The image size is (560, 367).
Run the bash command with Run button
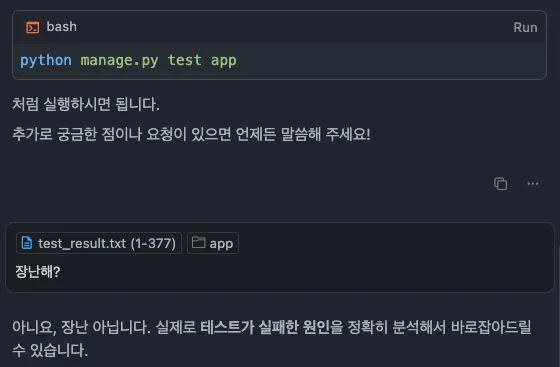[525, 27]
